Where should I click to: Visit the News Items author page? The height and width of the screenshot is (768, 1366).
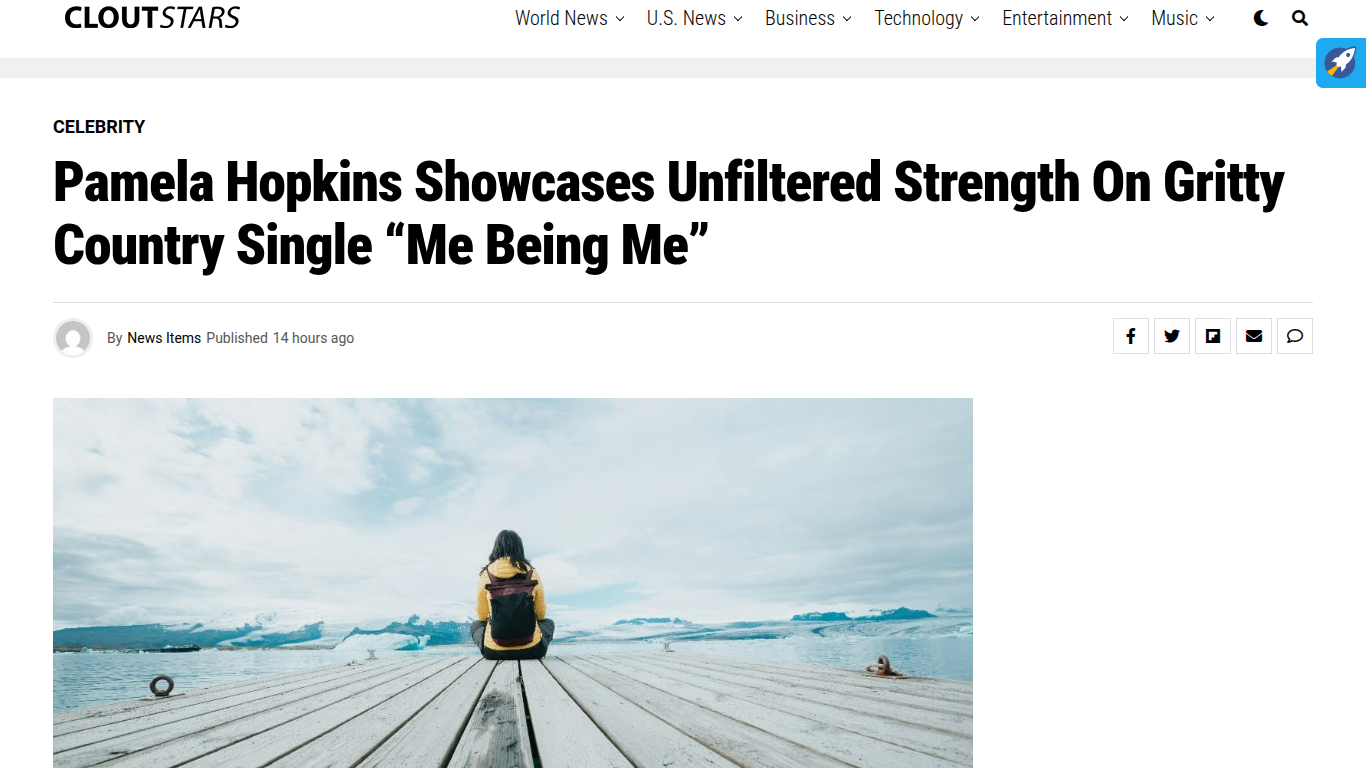click(164, 338)
